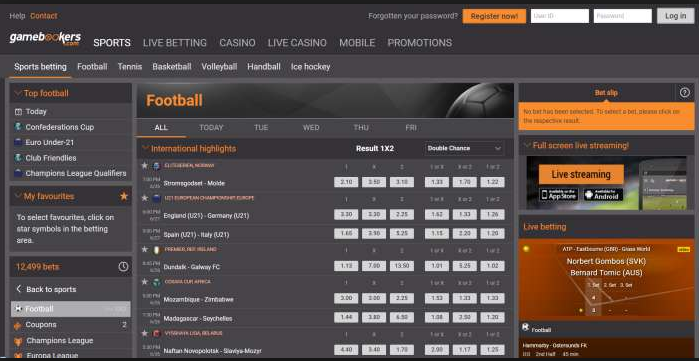Collapse Full screen live streaming section

[527, 145]
